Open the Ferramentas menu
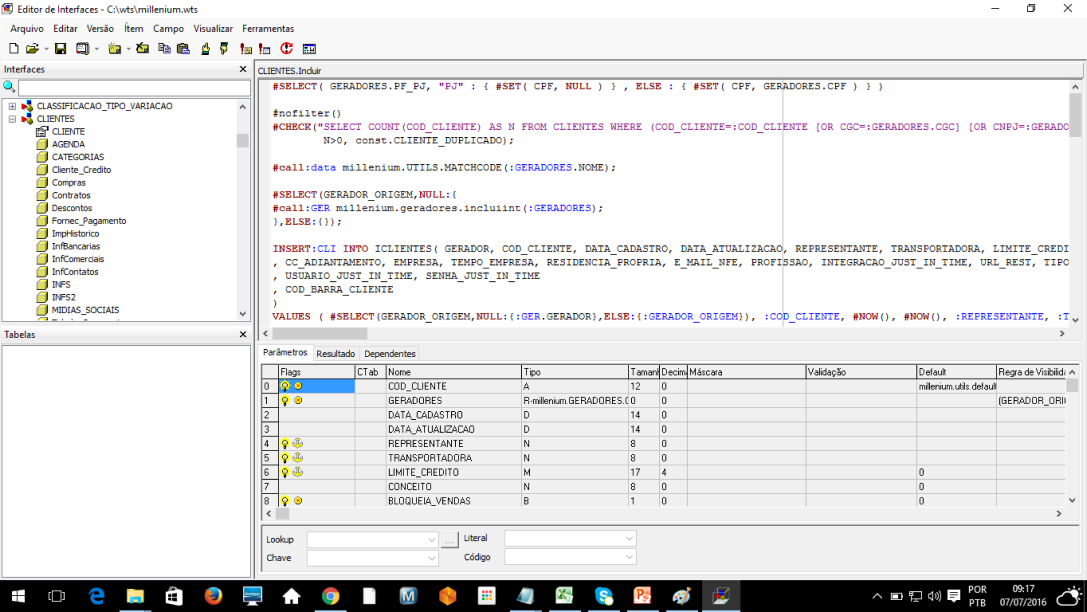 [268, 29]
